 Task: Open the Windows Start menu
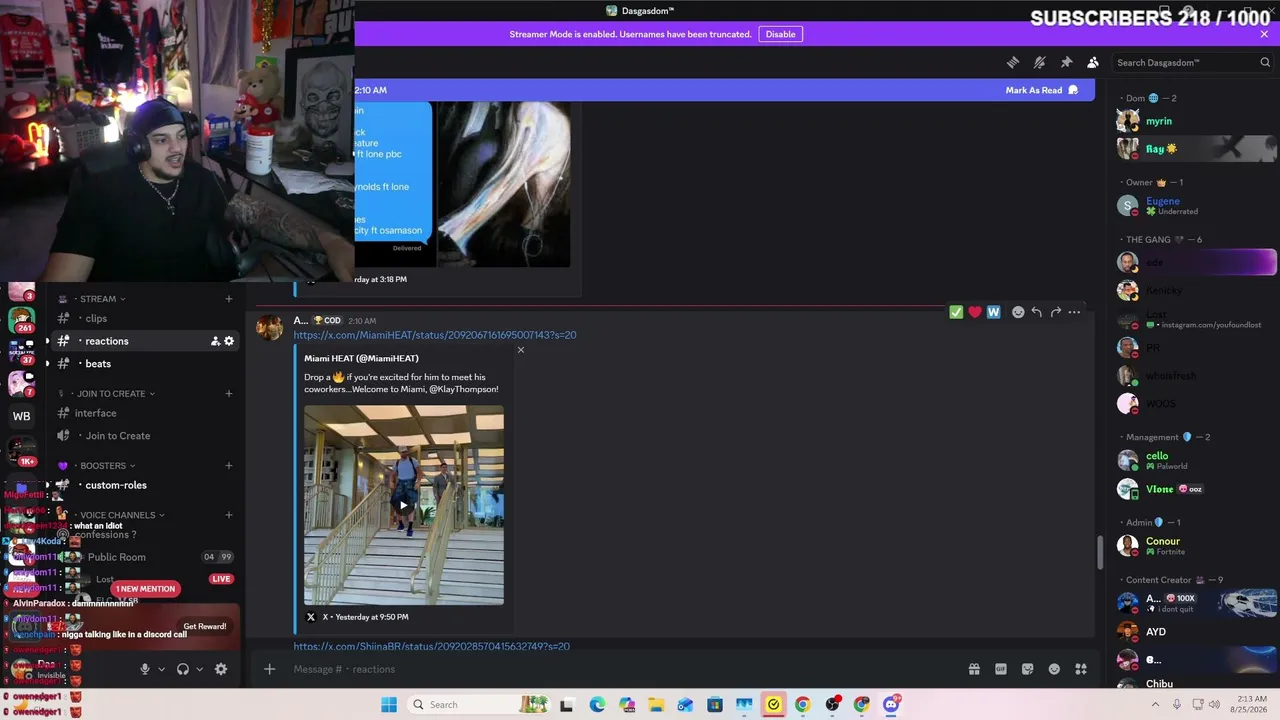click(389, 705)
